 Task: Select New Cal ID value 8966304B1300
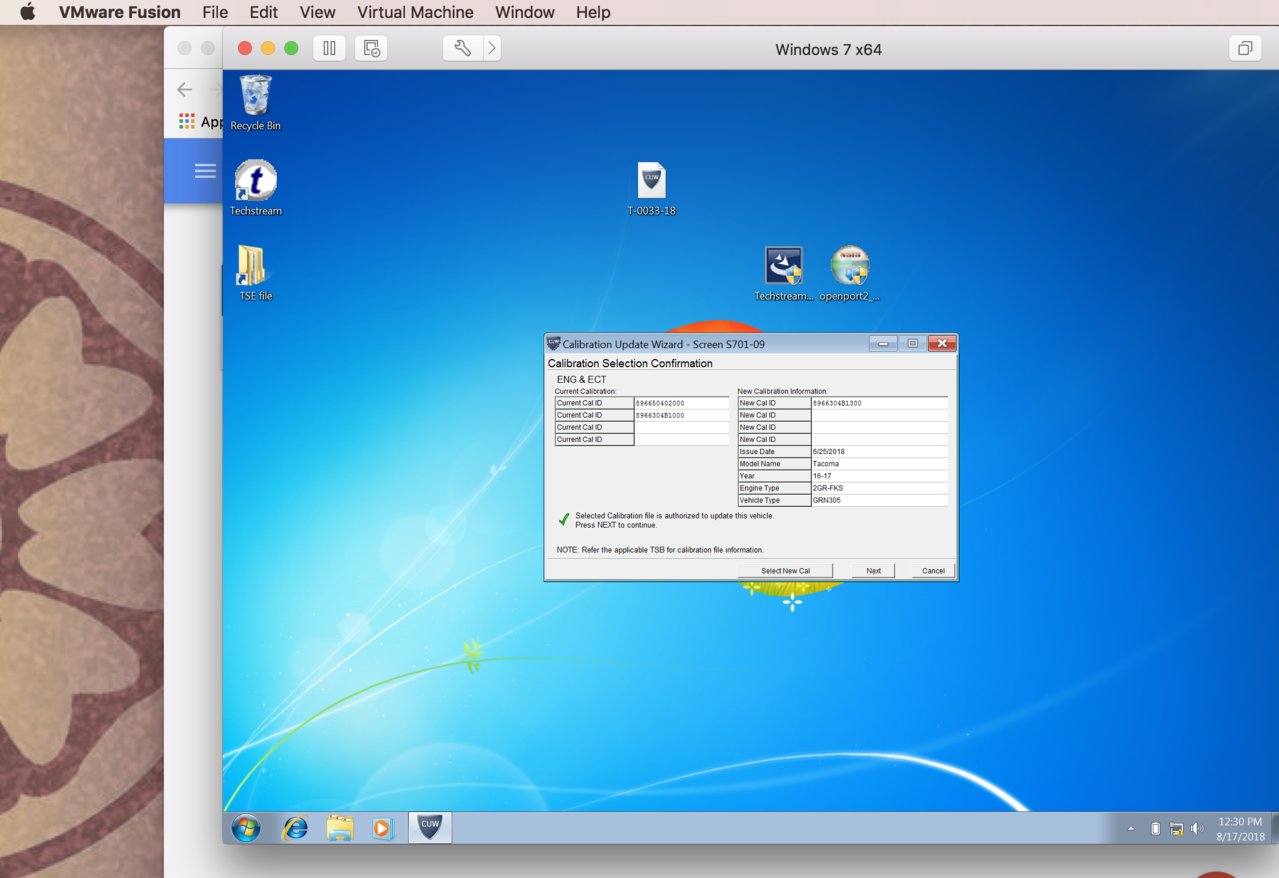click(x=879, y=403)
